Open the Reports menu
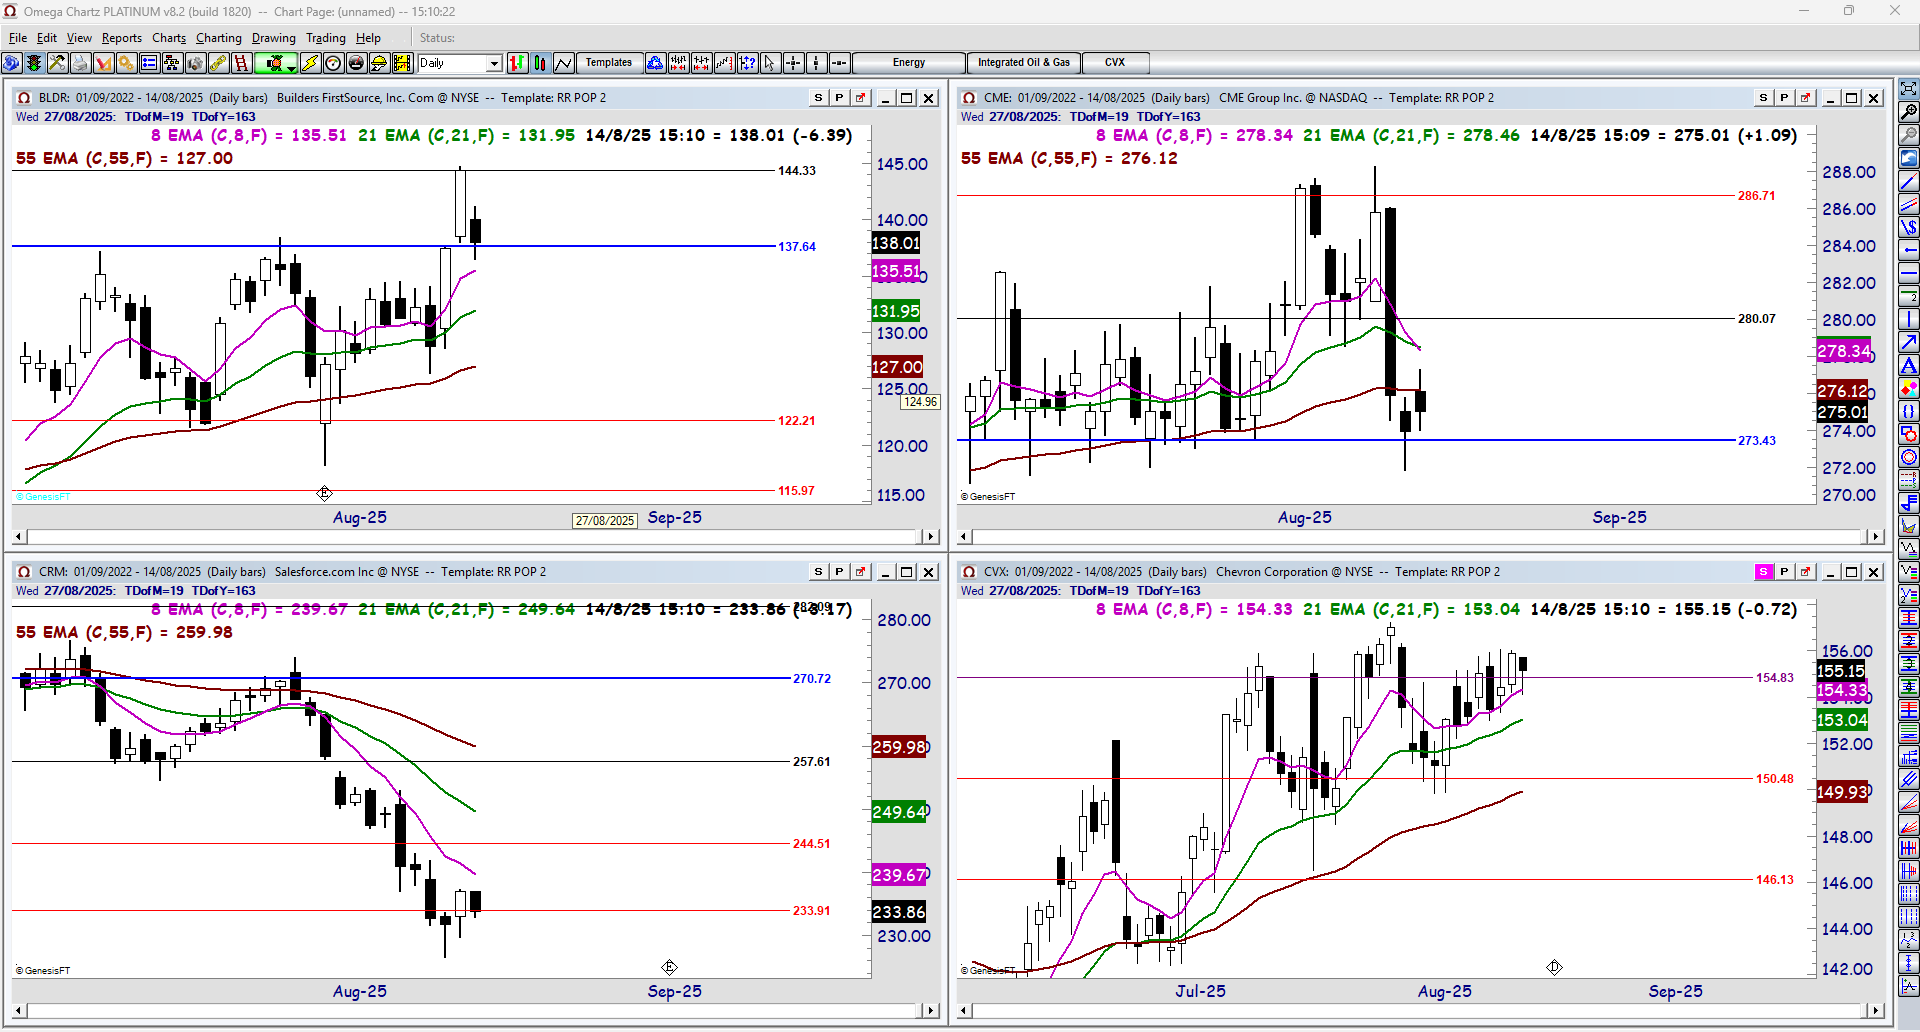1920x1032 pixels. (x=122, y=38)
